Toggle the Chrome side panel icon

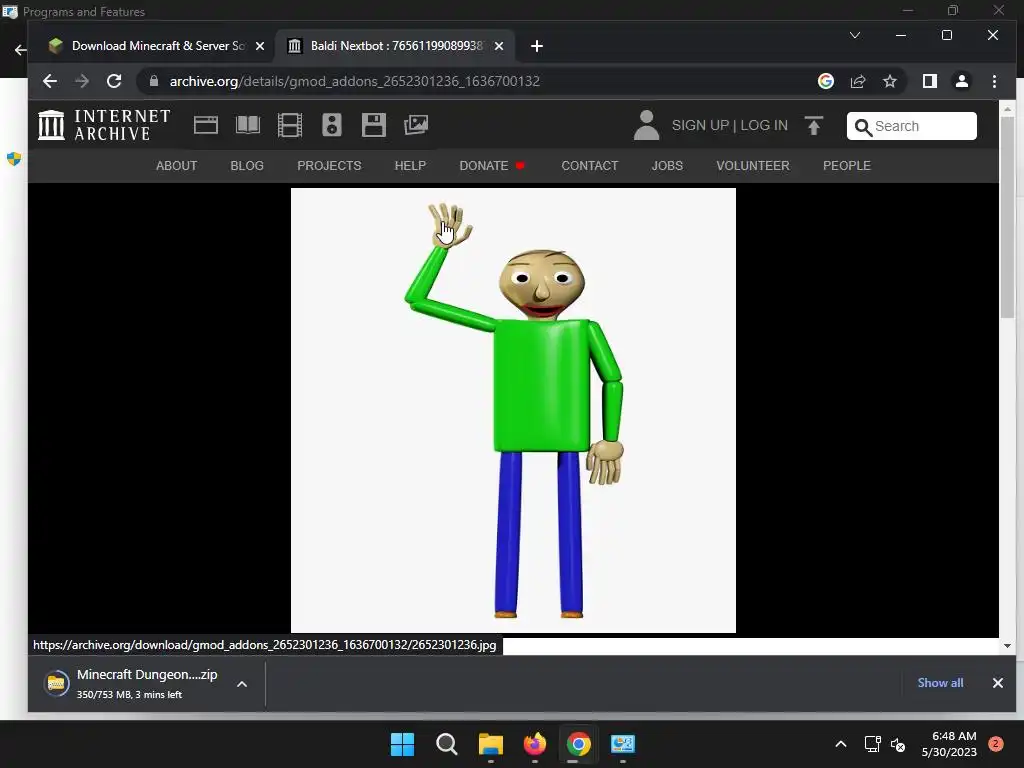pyautogui.click(x=929, y=81)
